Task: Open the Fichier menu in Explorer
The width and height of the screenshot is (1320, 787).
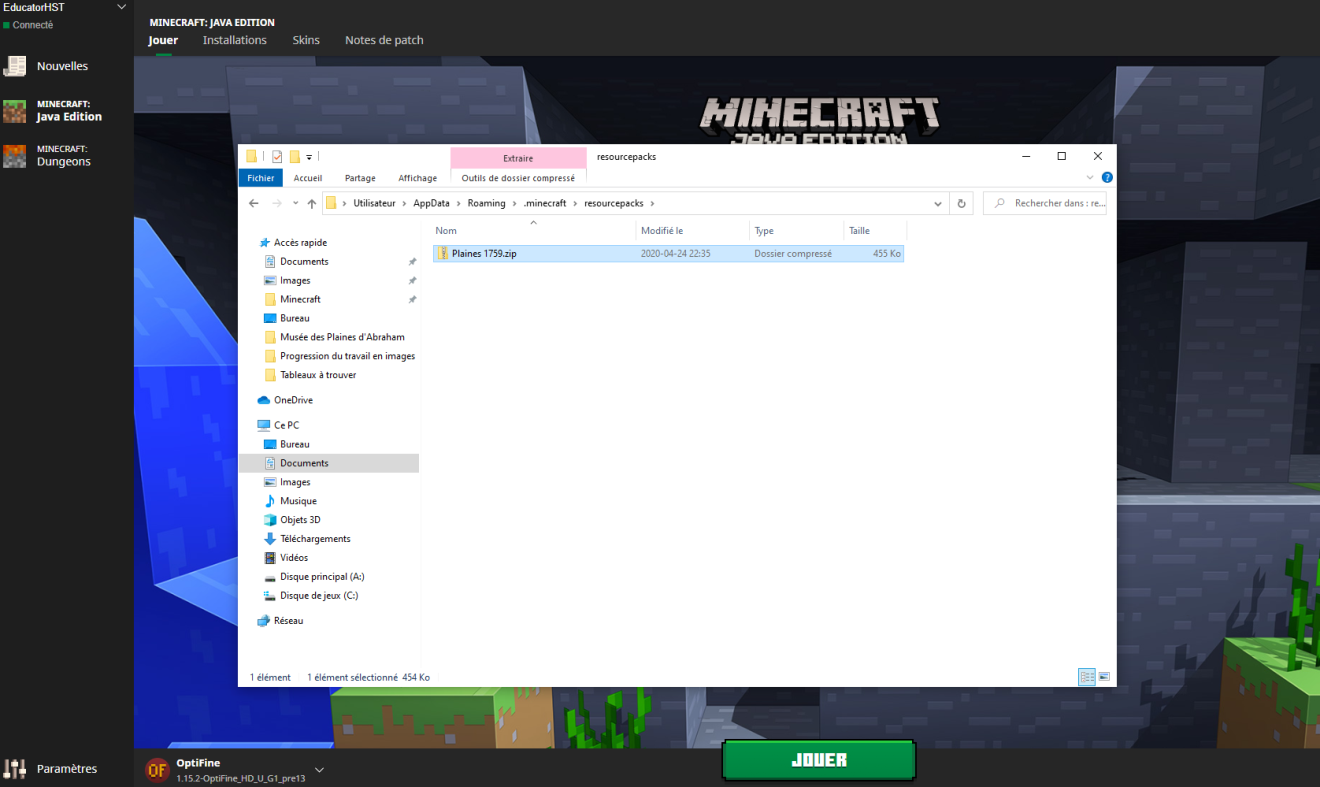Action: (x=260, y=178)
